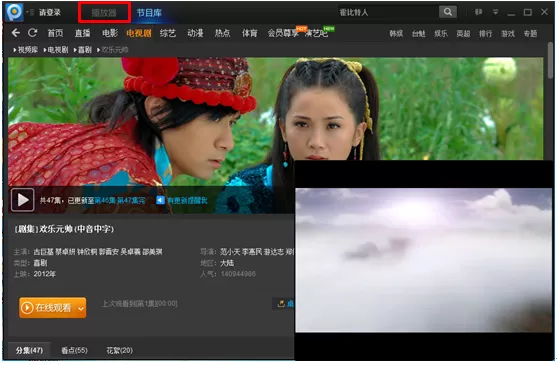Click the 英超 shortcut link
The width and height of the screenshot is (557, 365).
[x=463, y=34]
